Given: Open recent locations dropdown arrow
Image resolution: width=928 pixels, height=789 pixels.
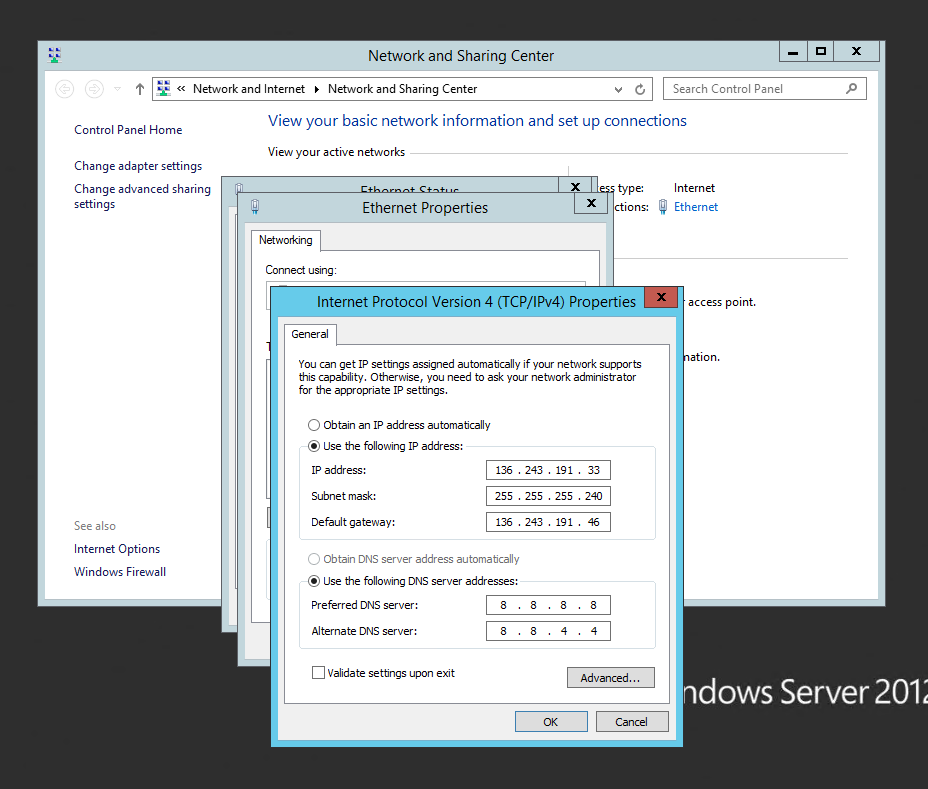Looking at the screenshot, I should [117, 89].
